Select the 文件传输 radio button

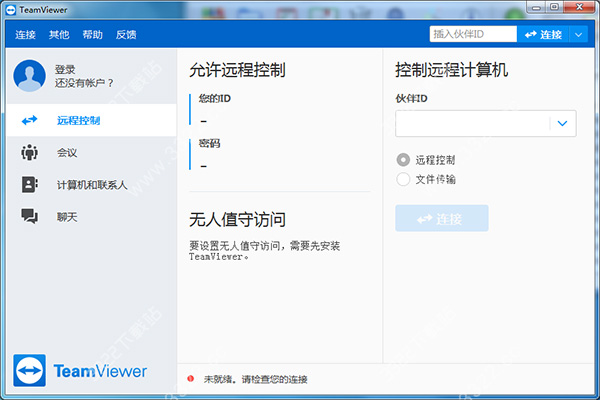click(403, 179)
